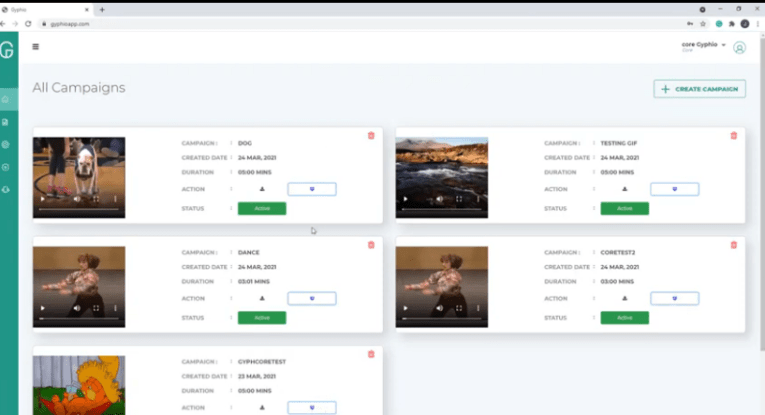
Task: Play the DOG campaign video
Action: pyautogui.click(x=43, y=199)
